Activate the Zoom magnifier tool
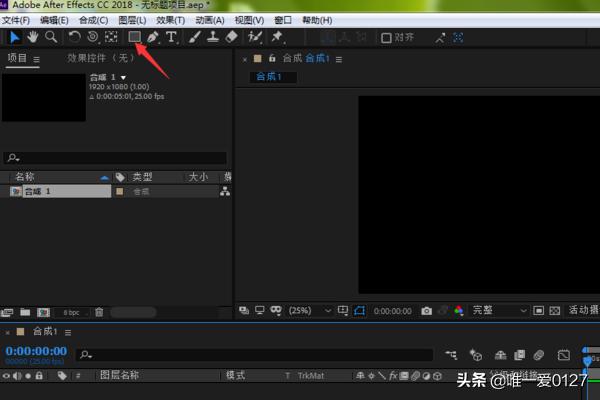 point(50,37)
